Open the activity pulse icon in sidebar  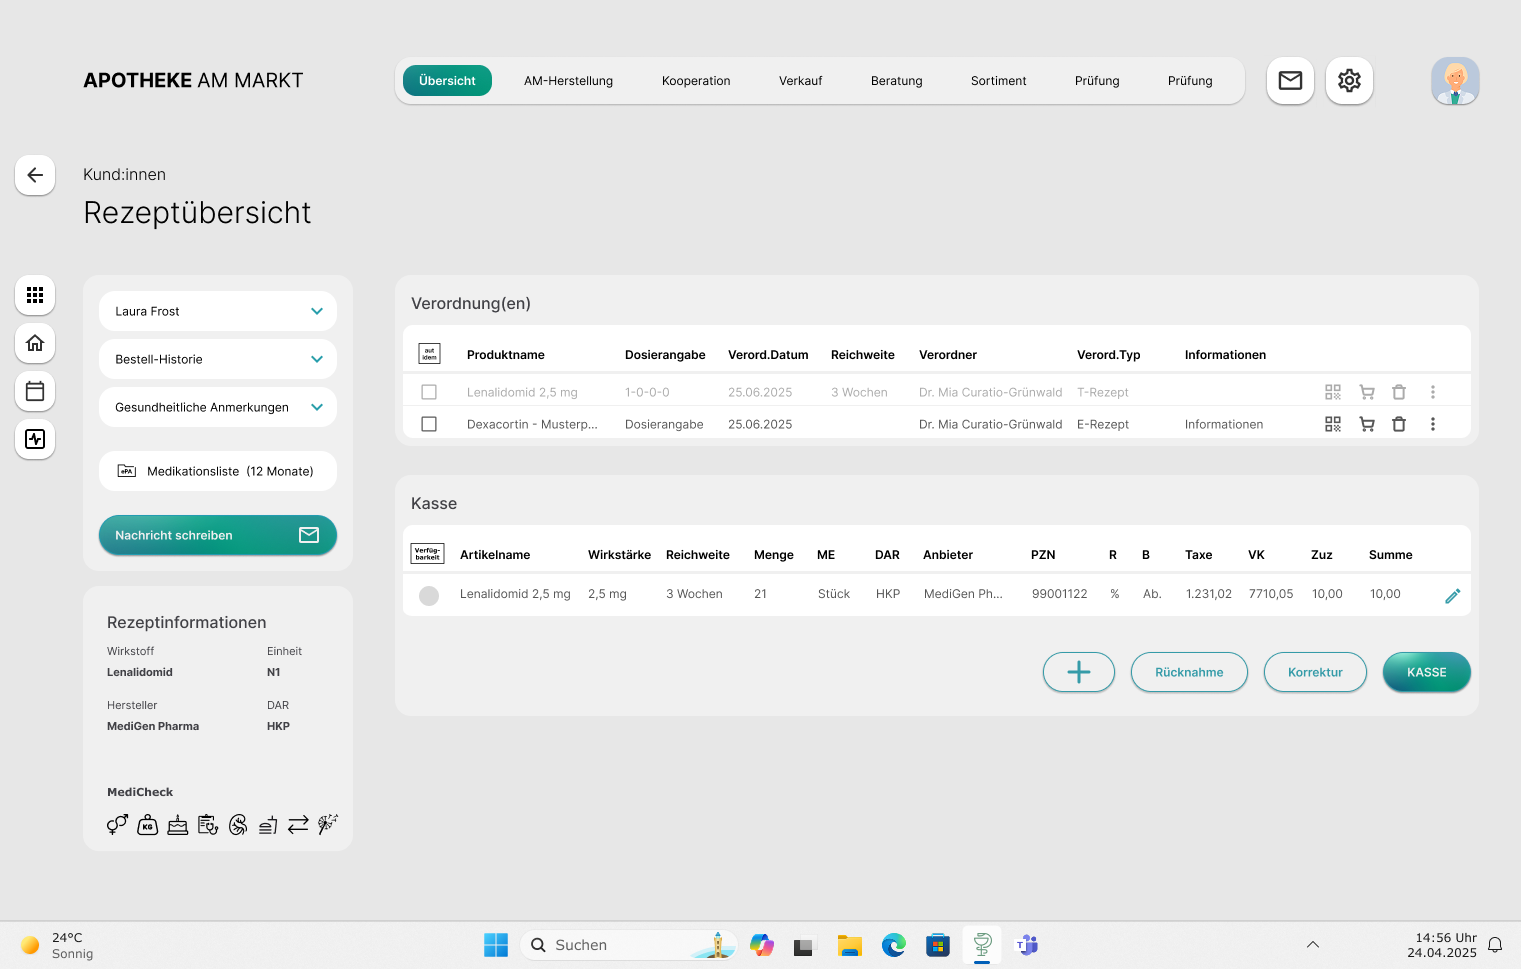click(35, 439)
